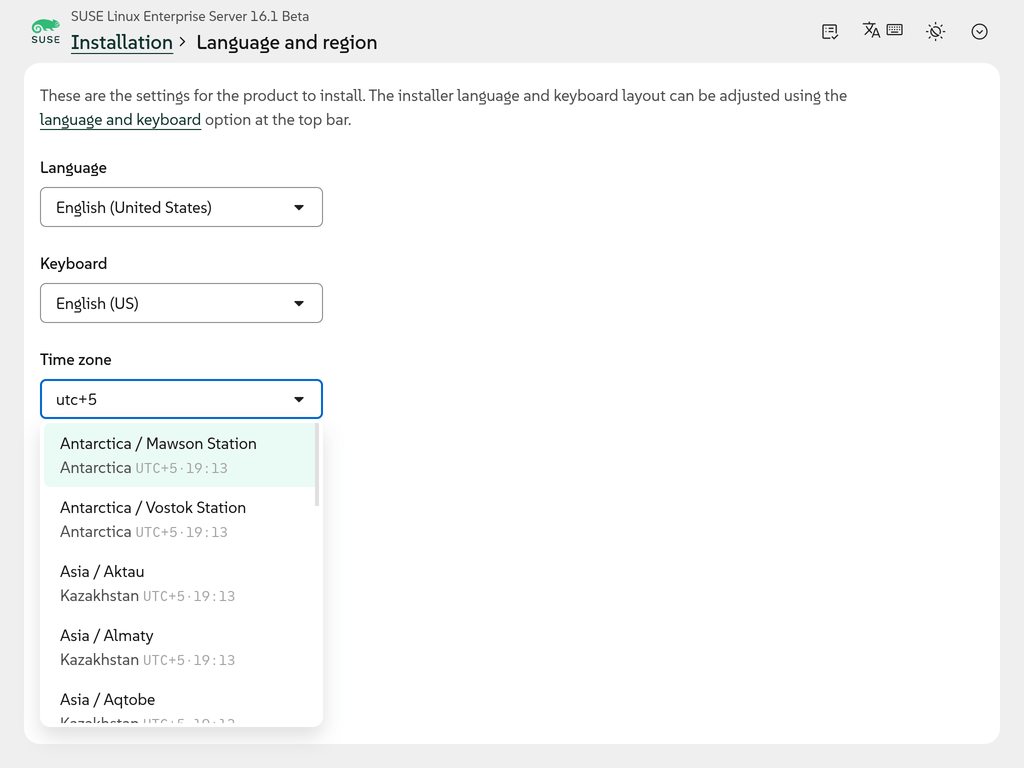
Task: Open the options chevron menu at top right
Action: click(x=979, y=31)
